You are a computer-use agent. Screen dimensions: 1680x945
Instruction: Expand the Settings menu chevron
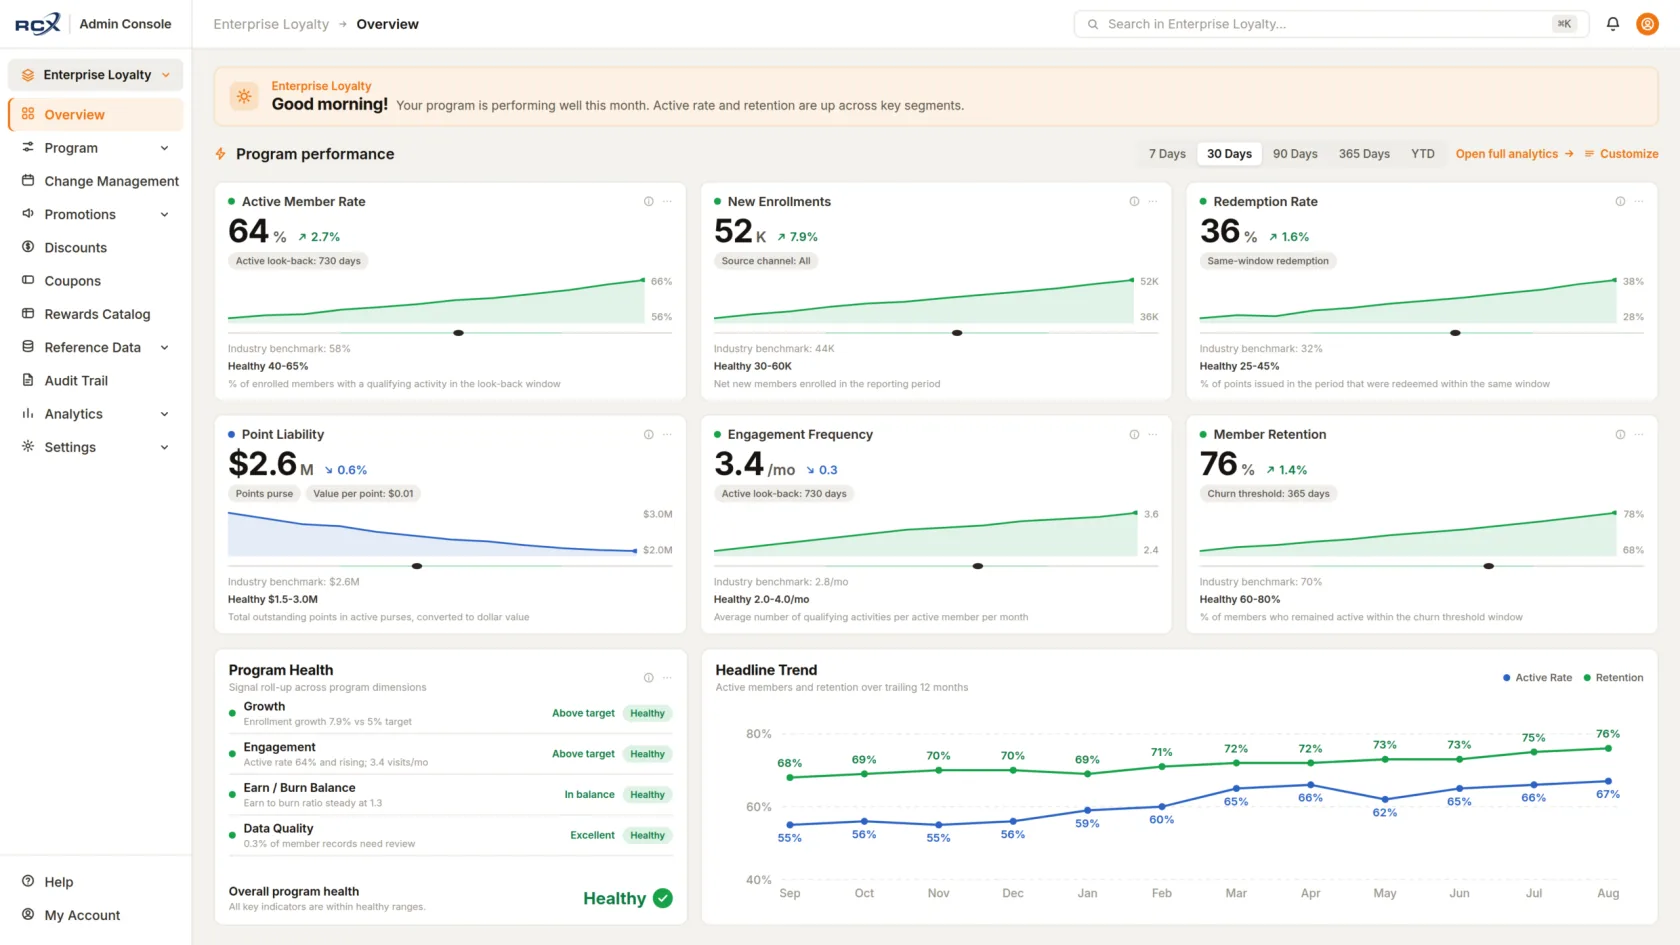165,447
